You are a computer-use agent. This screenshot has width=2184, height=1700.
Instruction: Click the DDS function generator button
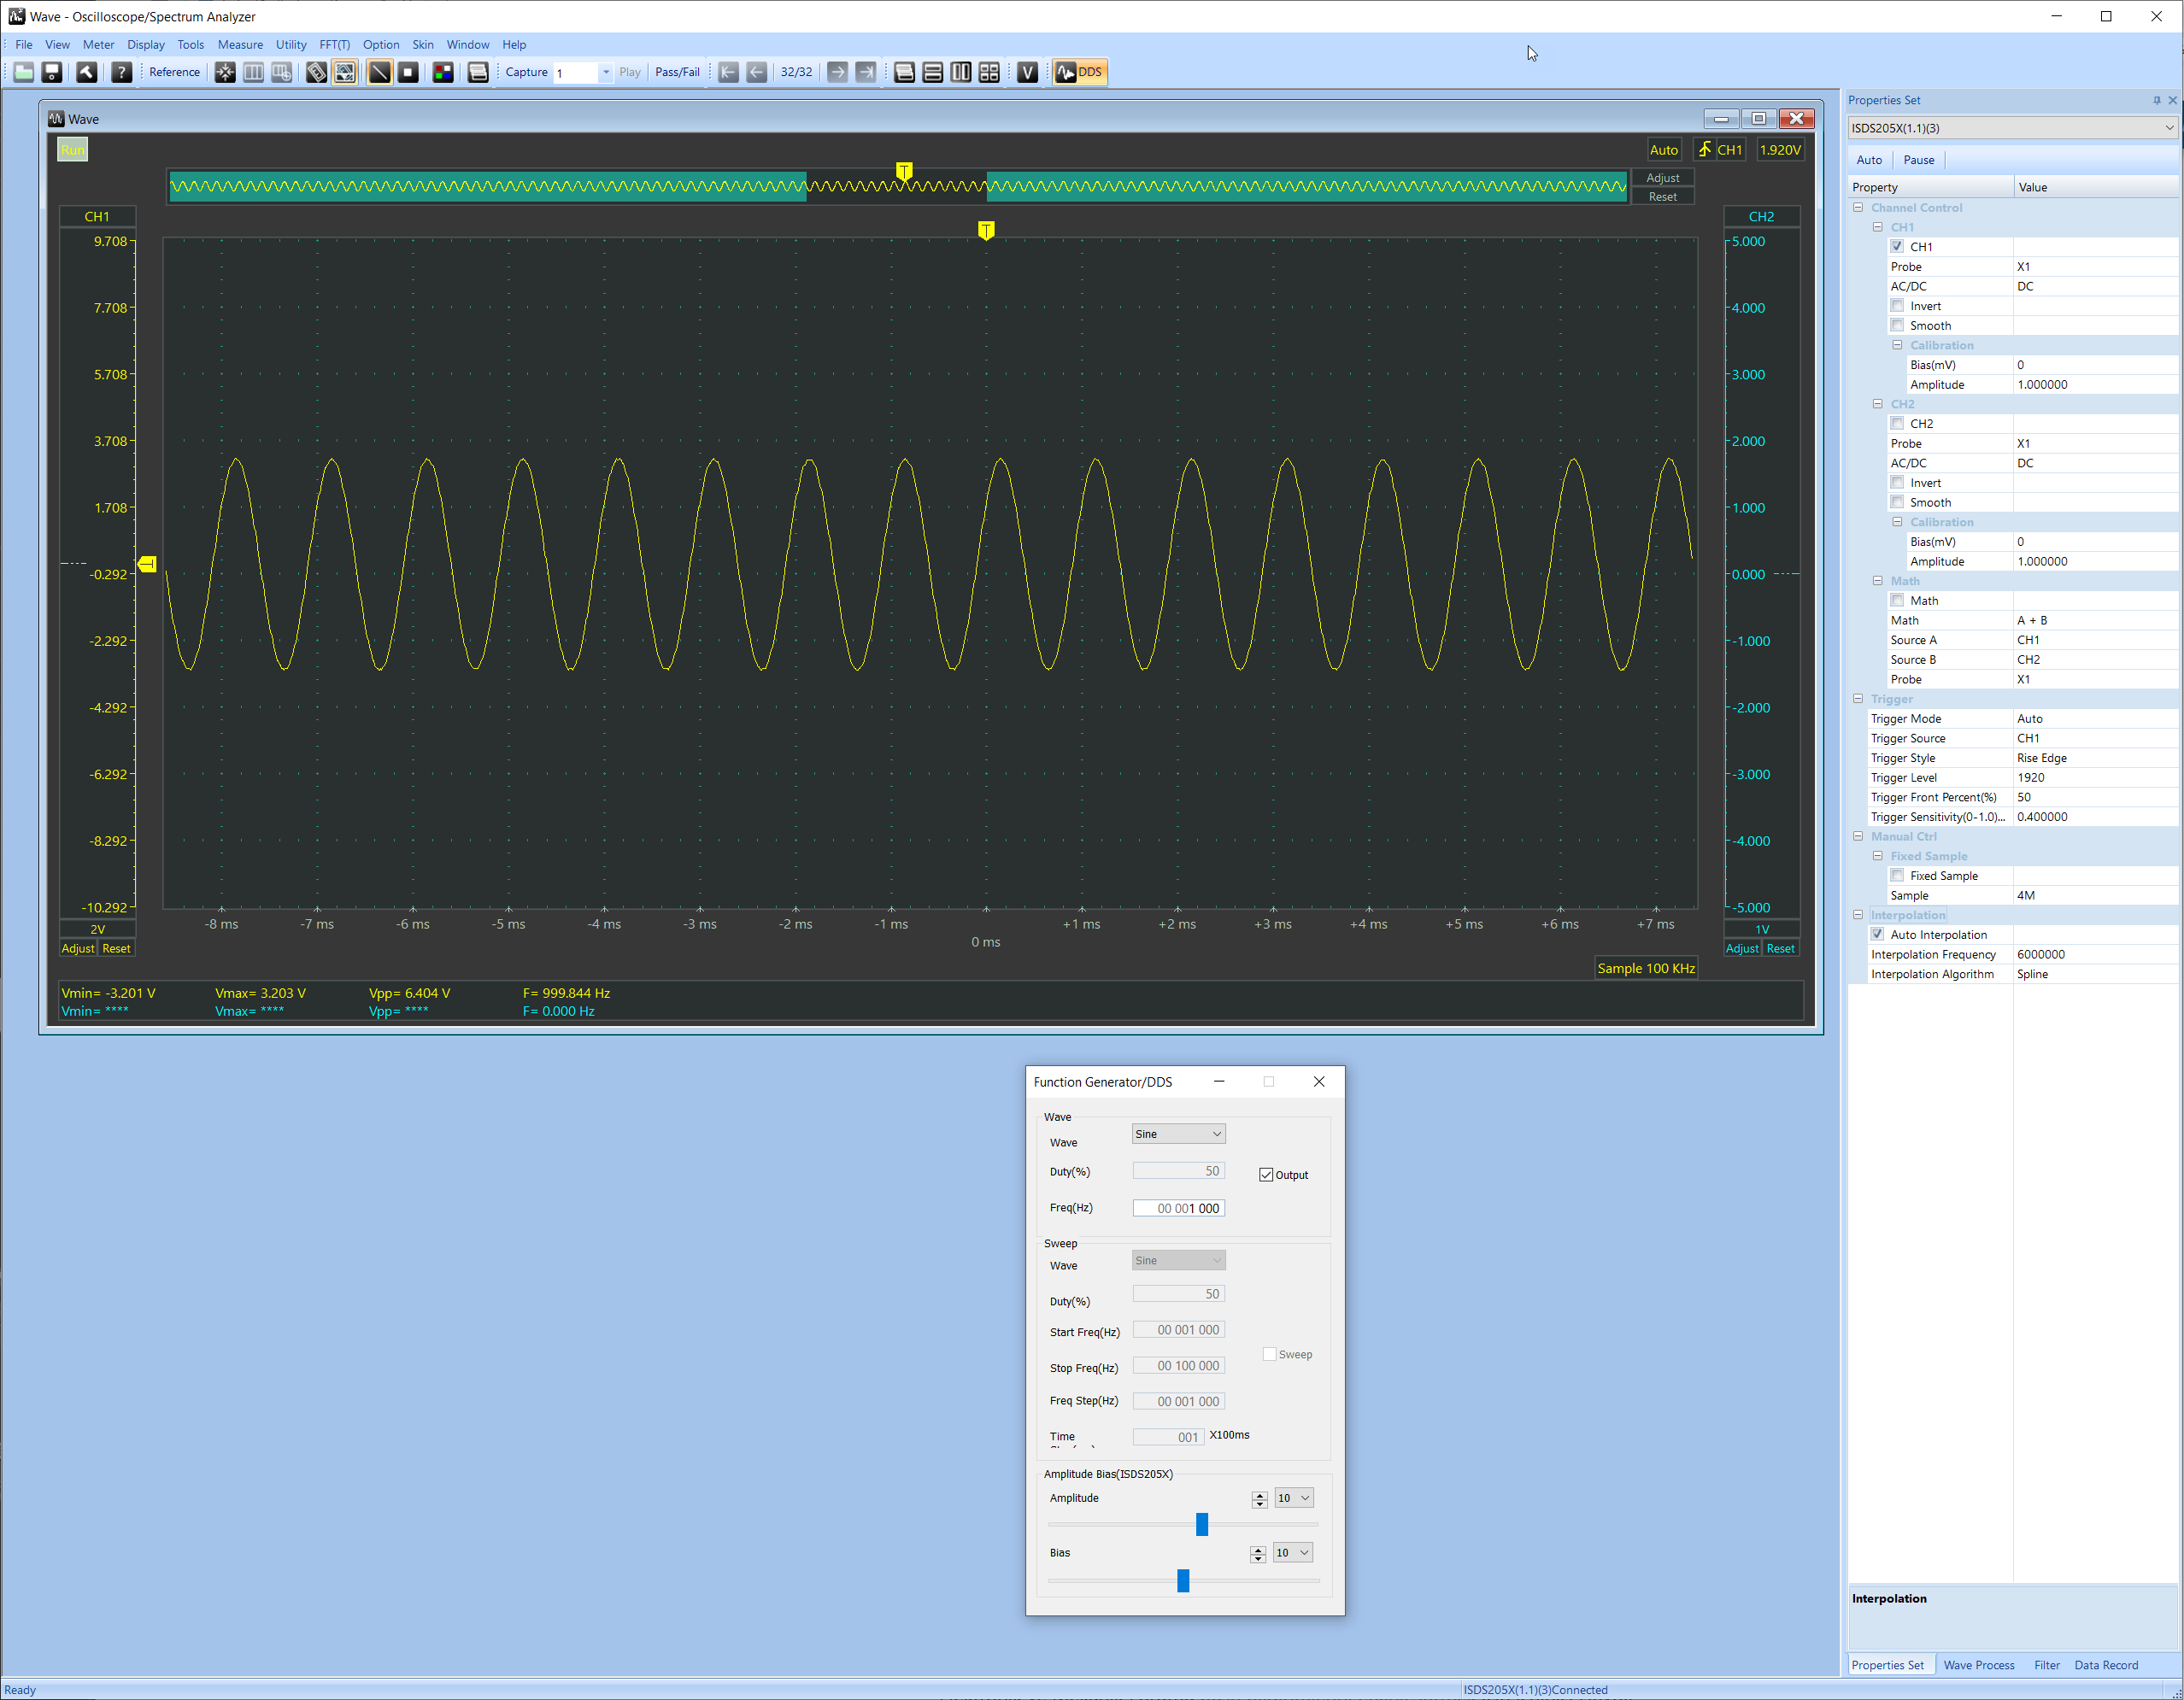1080,72
